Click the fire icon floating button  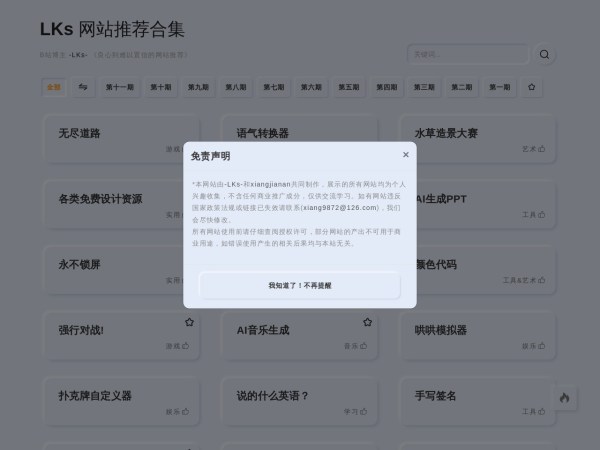pyautogui.click(x=564, y=398)
